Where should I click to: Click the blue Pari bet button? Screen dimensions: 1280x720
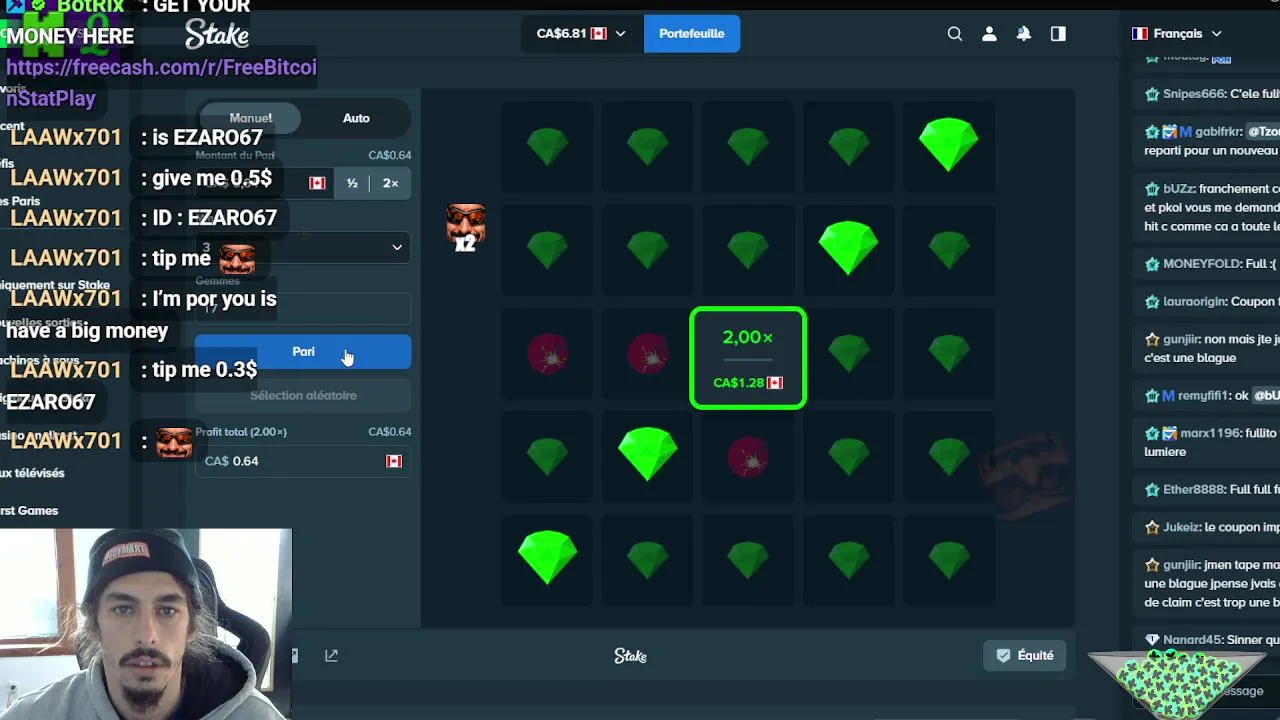click(x=303, y=352)
